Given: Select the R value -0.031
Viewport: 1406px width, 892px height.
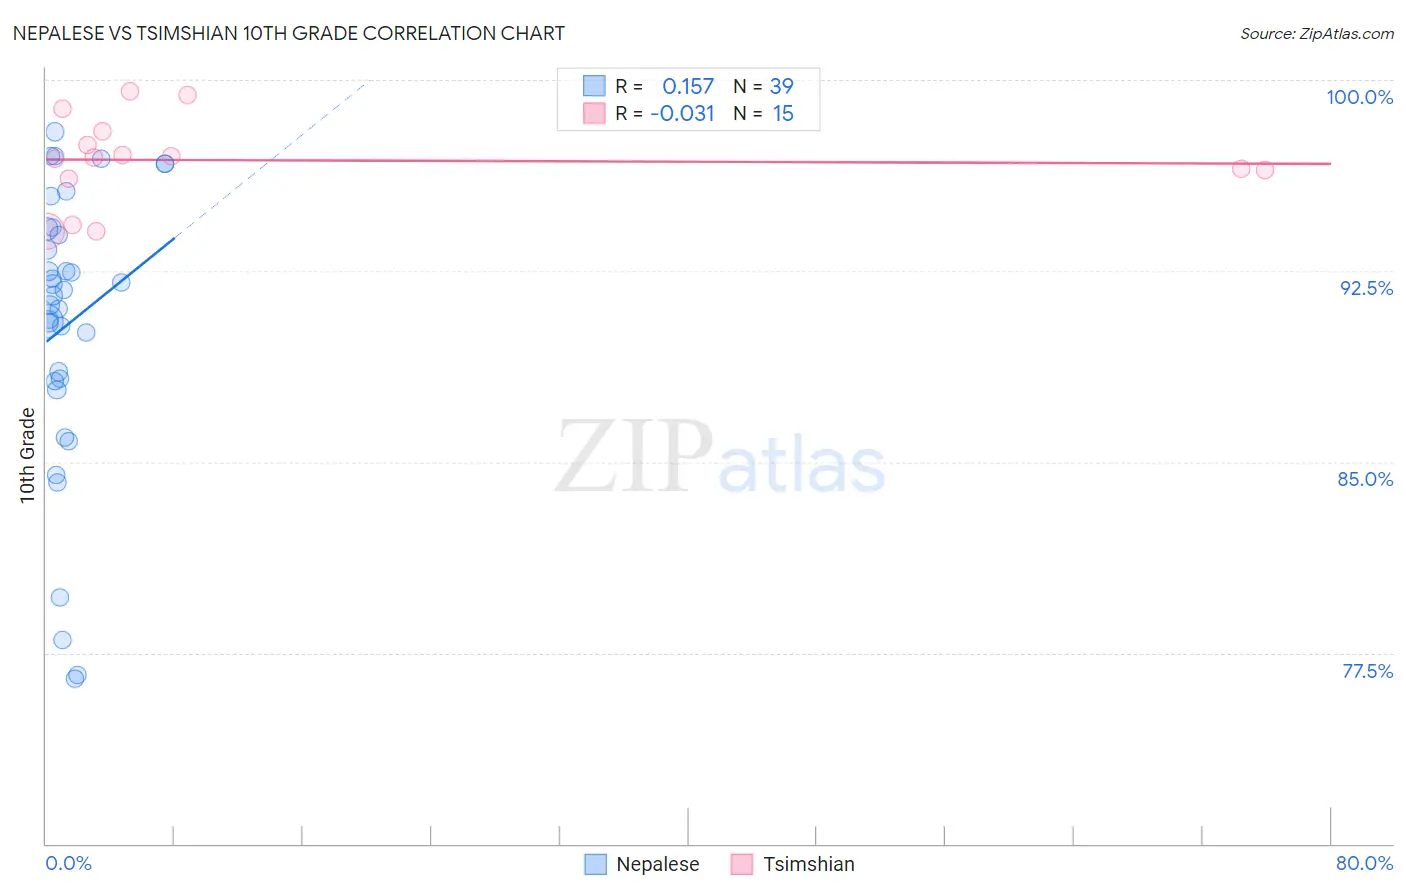Looking at the screenshot, I should pyautogui.click(x=682, y=114).
